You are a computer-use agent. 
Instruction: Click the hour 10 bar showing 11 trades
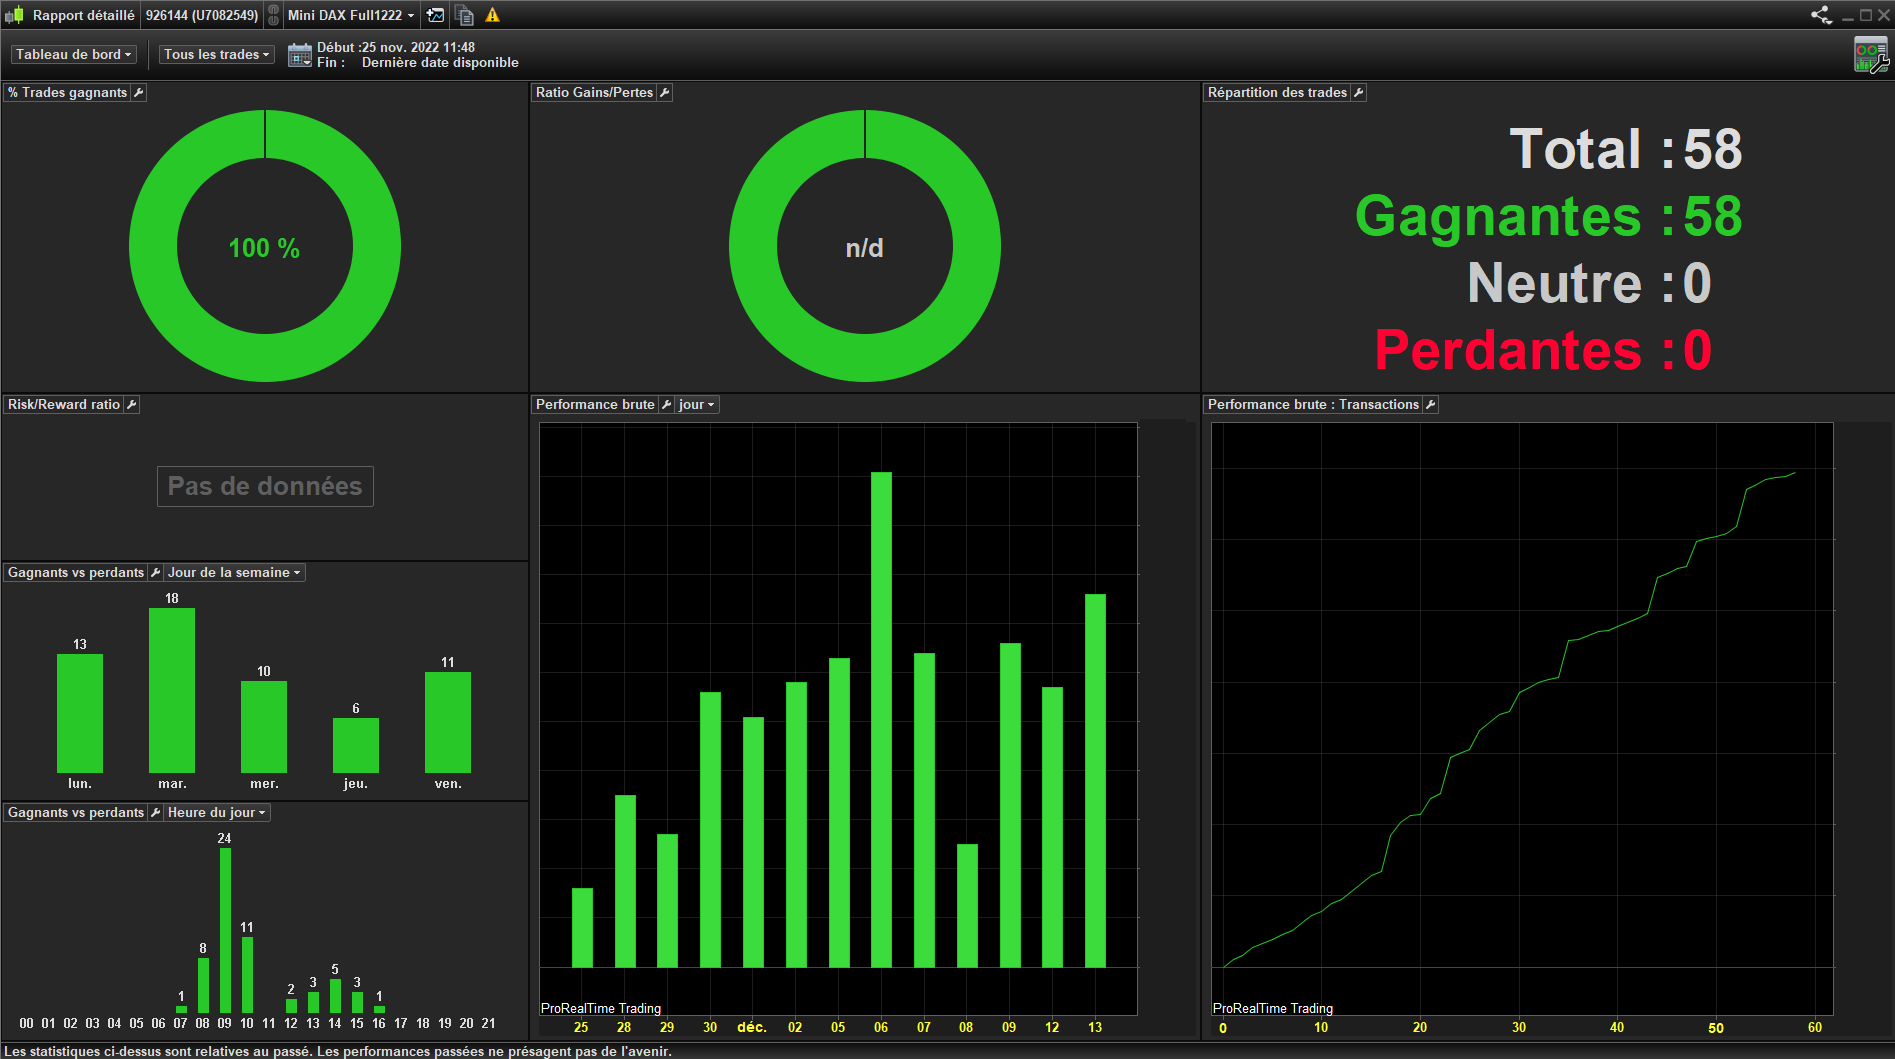(247, 975)
